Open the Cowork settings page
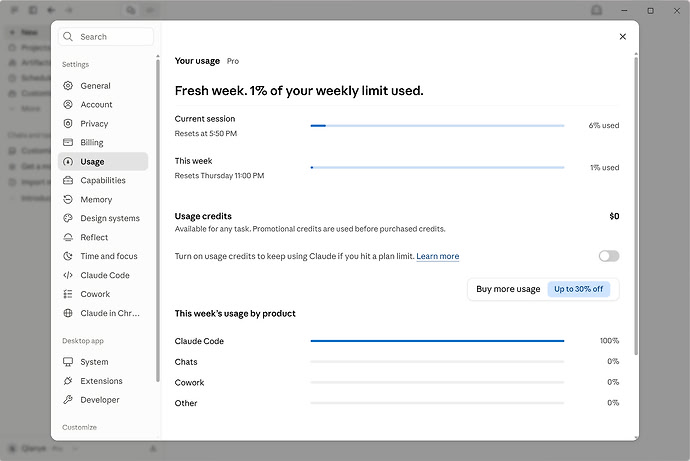 (103, 294)
